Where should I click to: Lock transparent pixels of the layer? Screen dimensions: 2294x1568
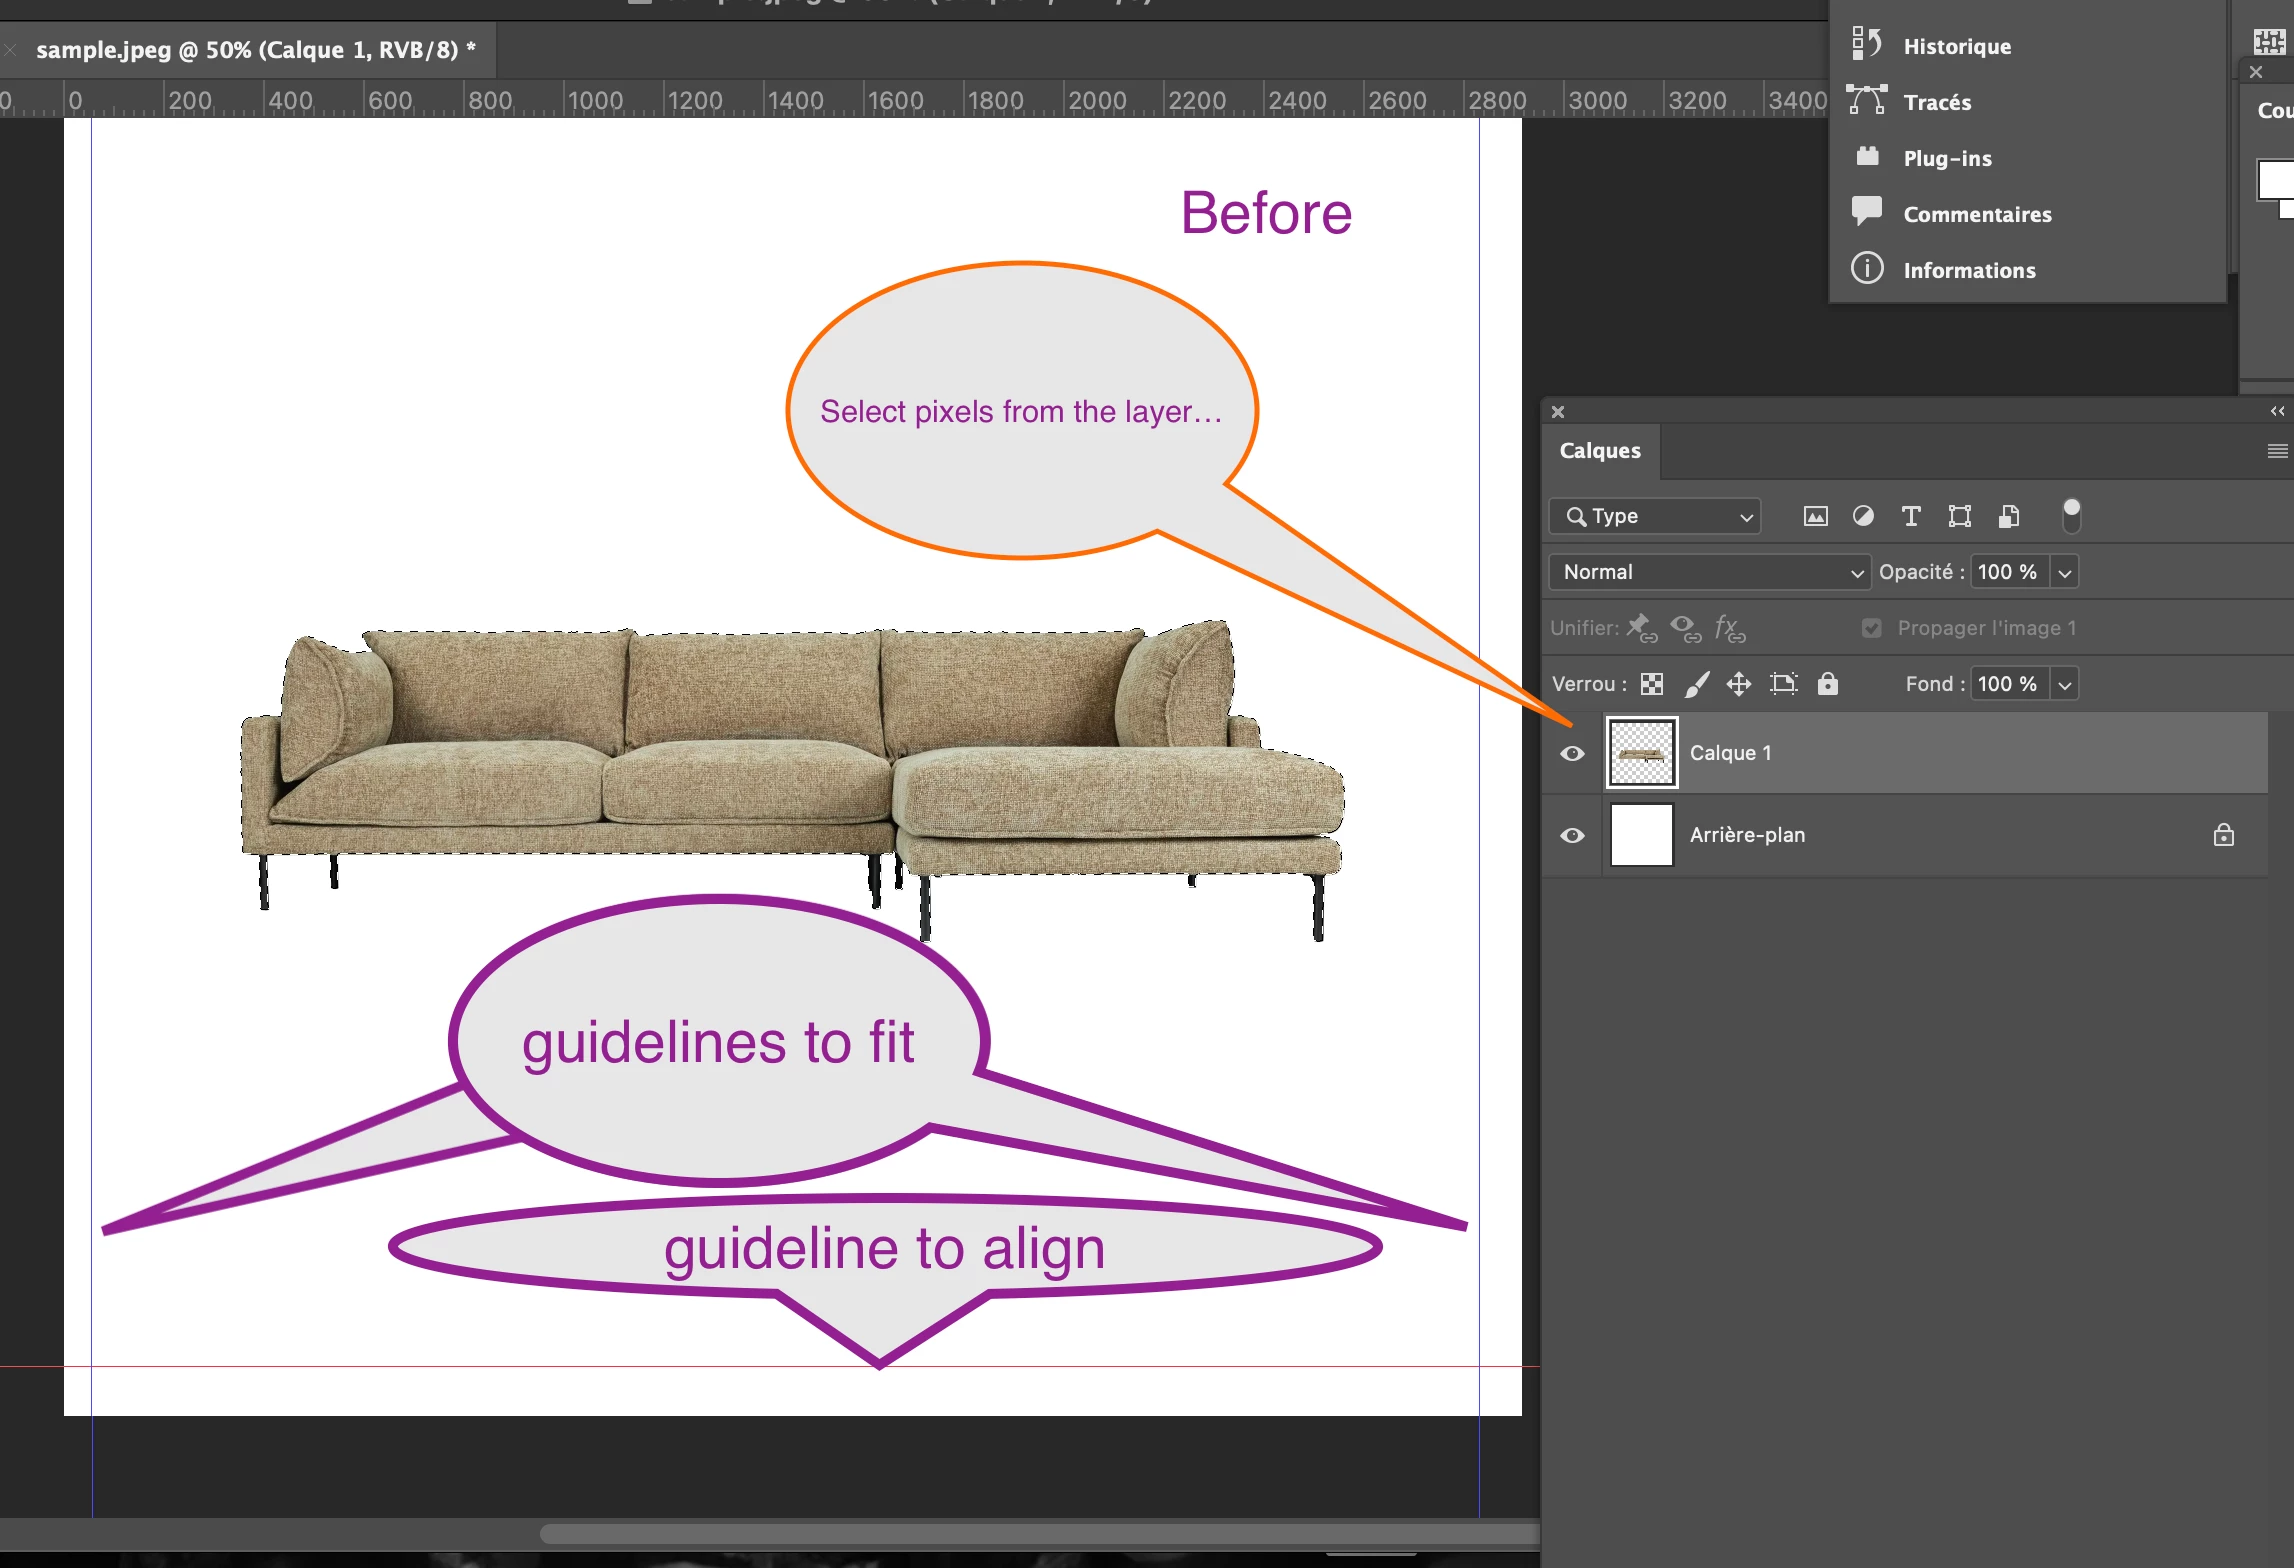coord(1652,684)
